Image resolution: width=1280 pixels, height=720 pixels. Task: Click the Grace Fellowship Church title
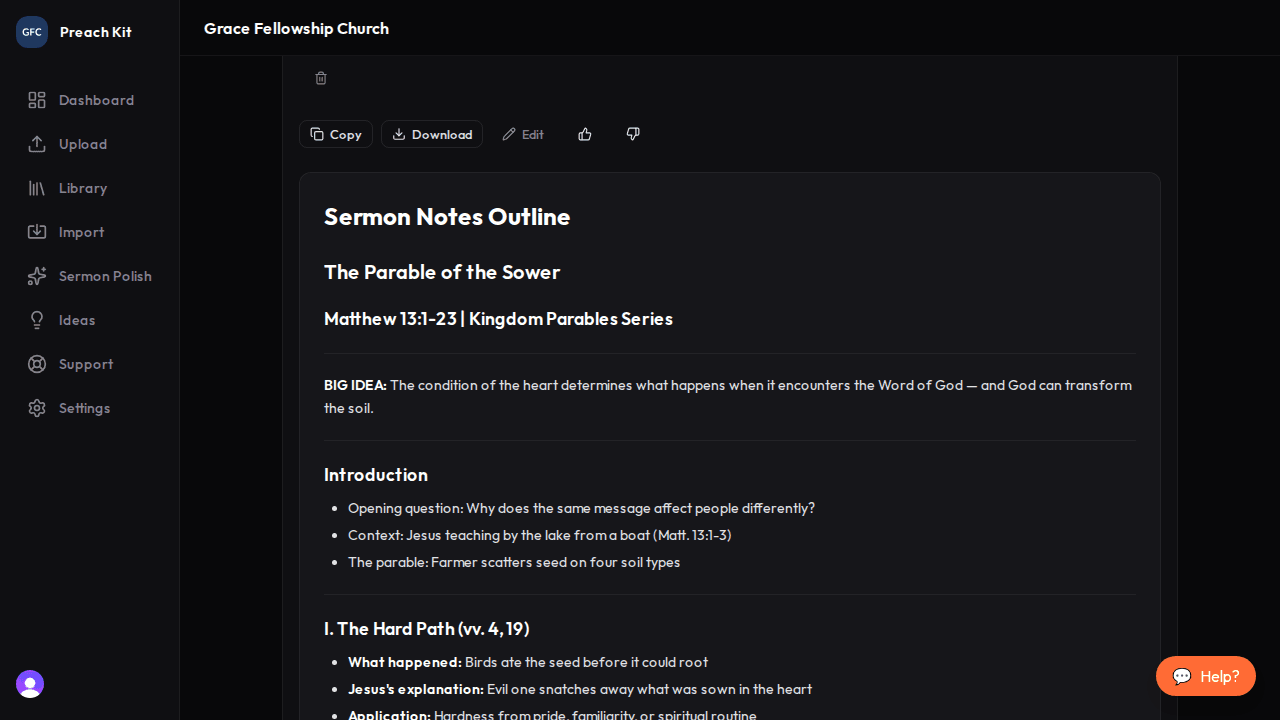[296, 28]
